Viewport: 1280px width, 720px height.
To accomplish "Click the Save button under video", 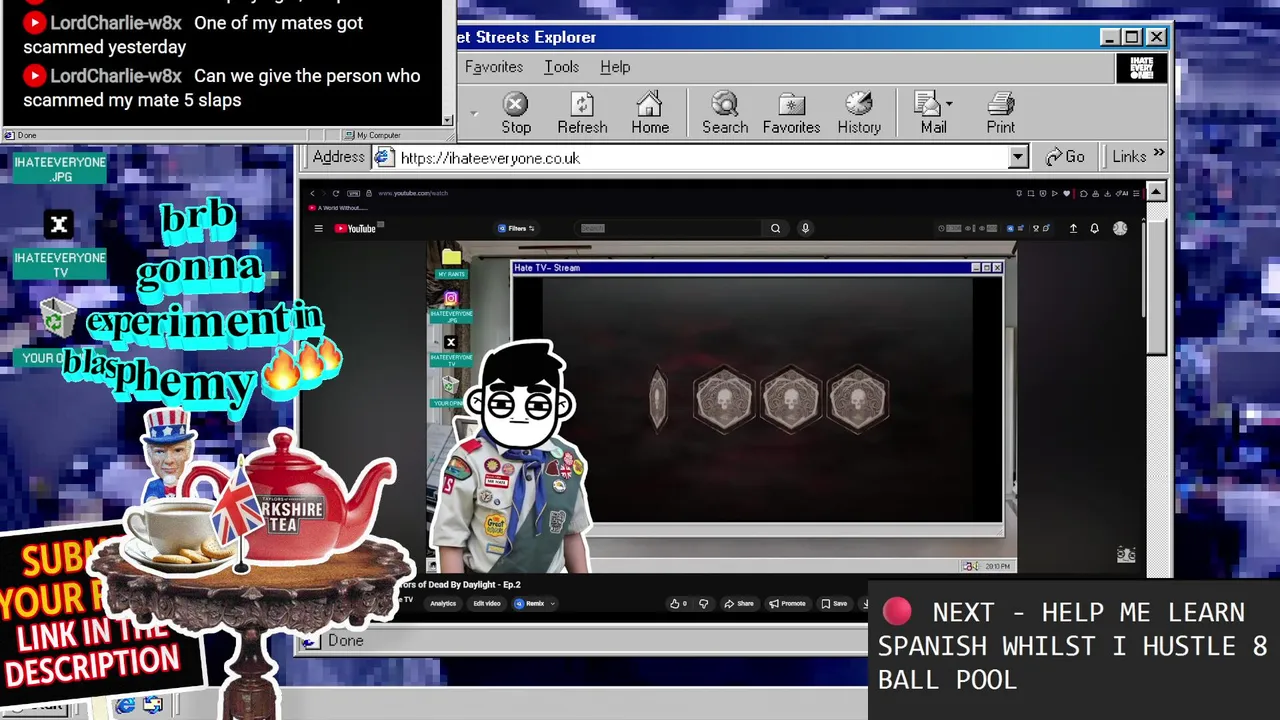I will [x=834, y=604].
